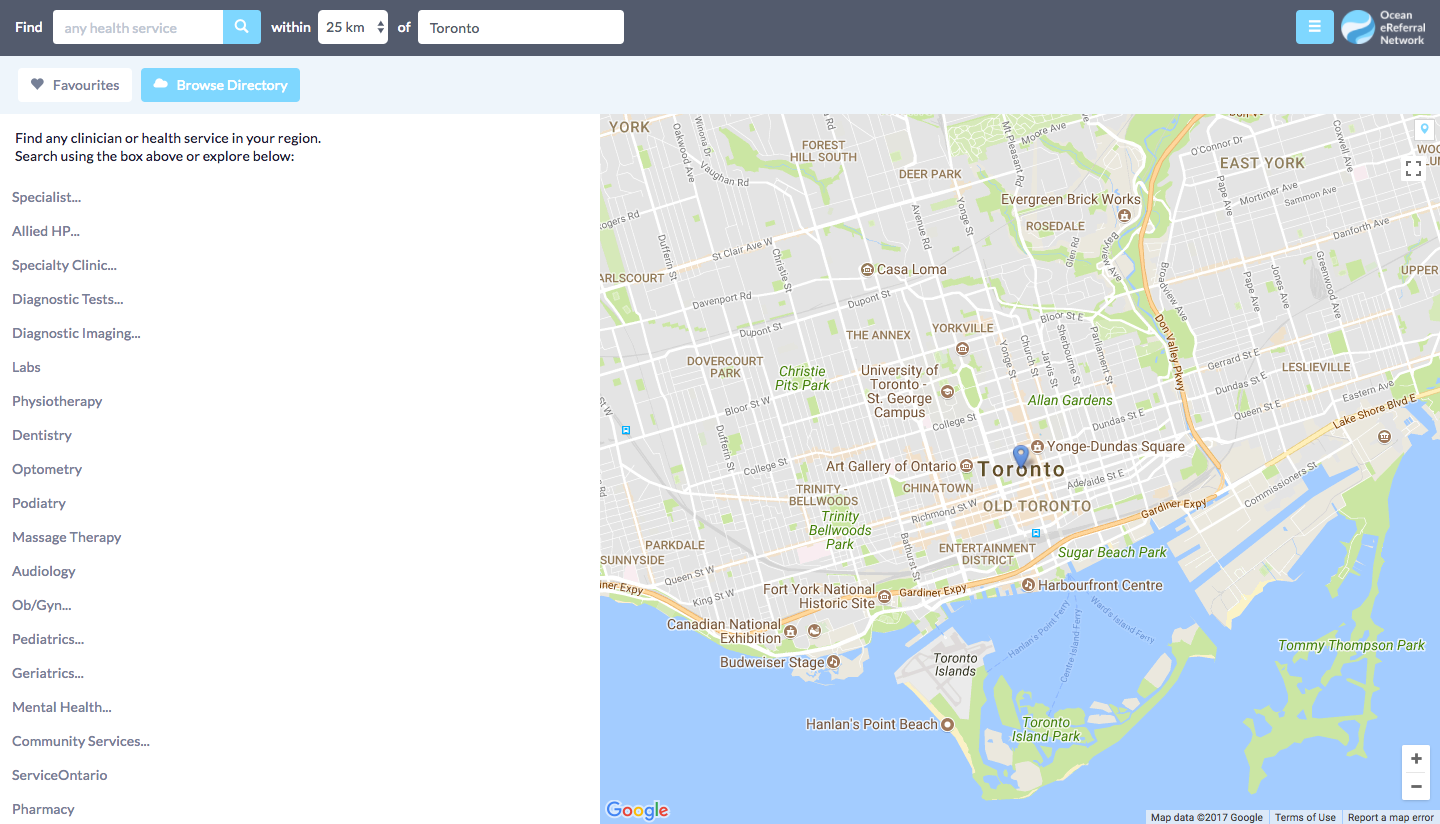Open the Pharmacy listing
Viewport: 1440px width, 824px height.
[43, 809]
